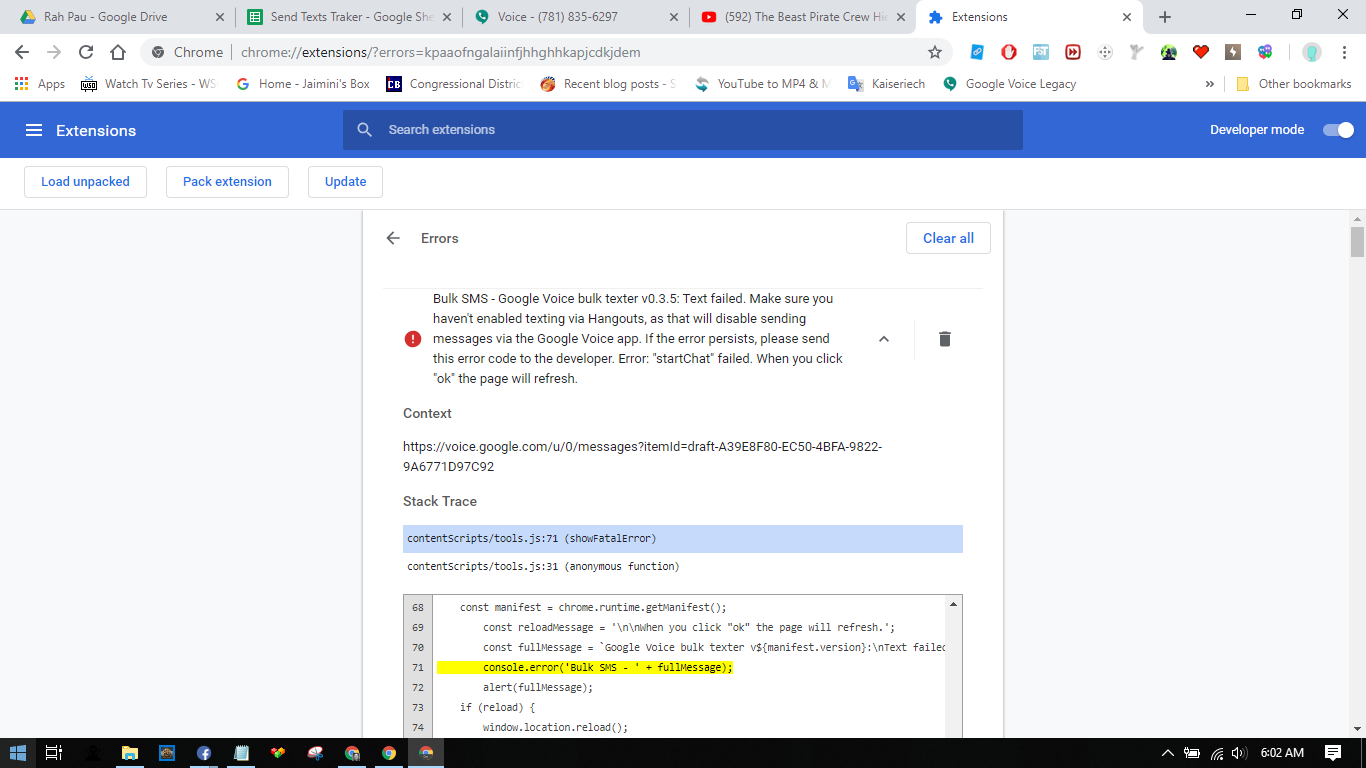This screenshot has height=768, width=1366.
Task: Click the Pack extension button
Action: [x=227, y=182]
